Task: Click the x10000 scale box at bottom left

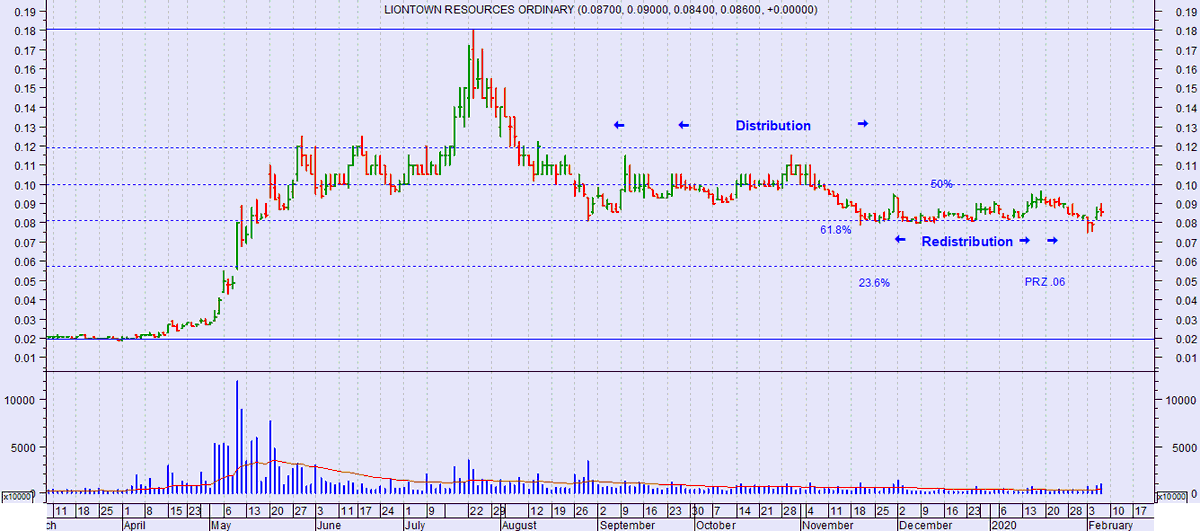Action: pos(19,496)
